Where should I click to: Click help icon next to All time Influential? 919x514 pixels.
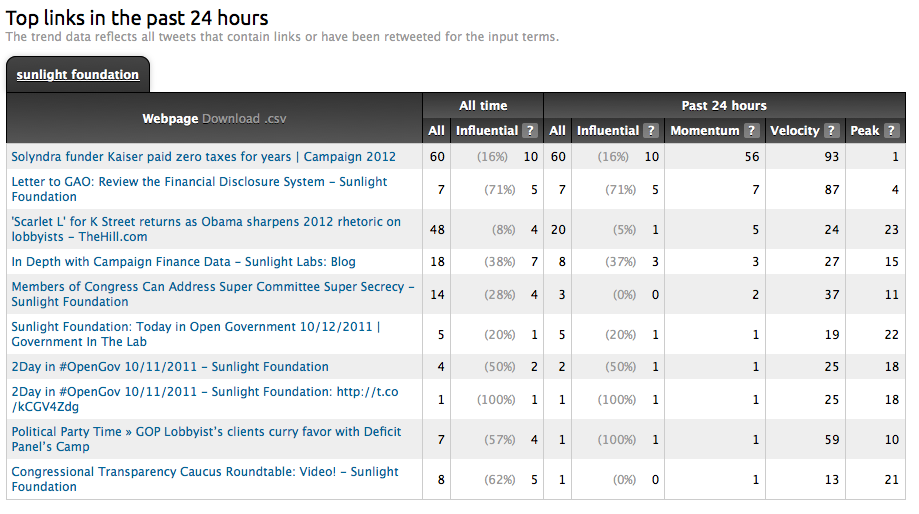530,131
